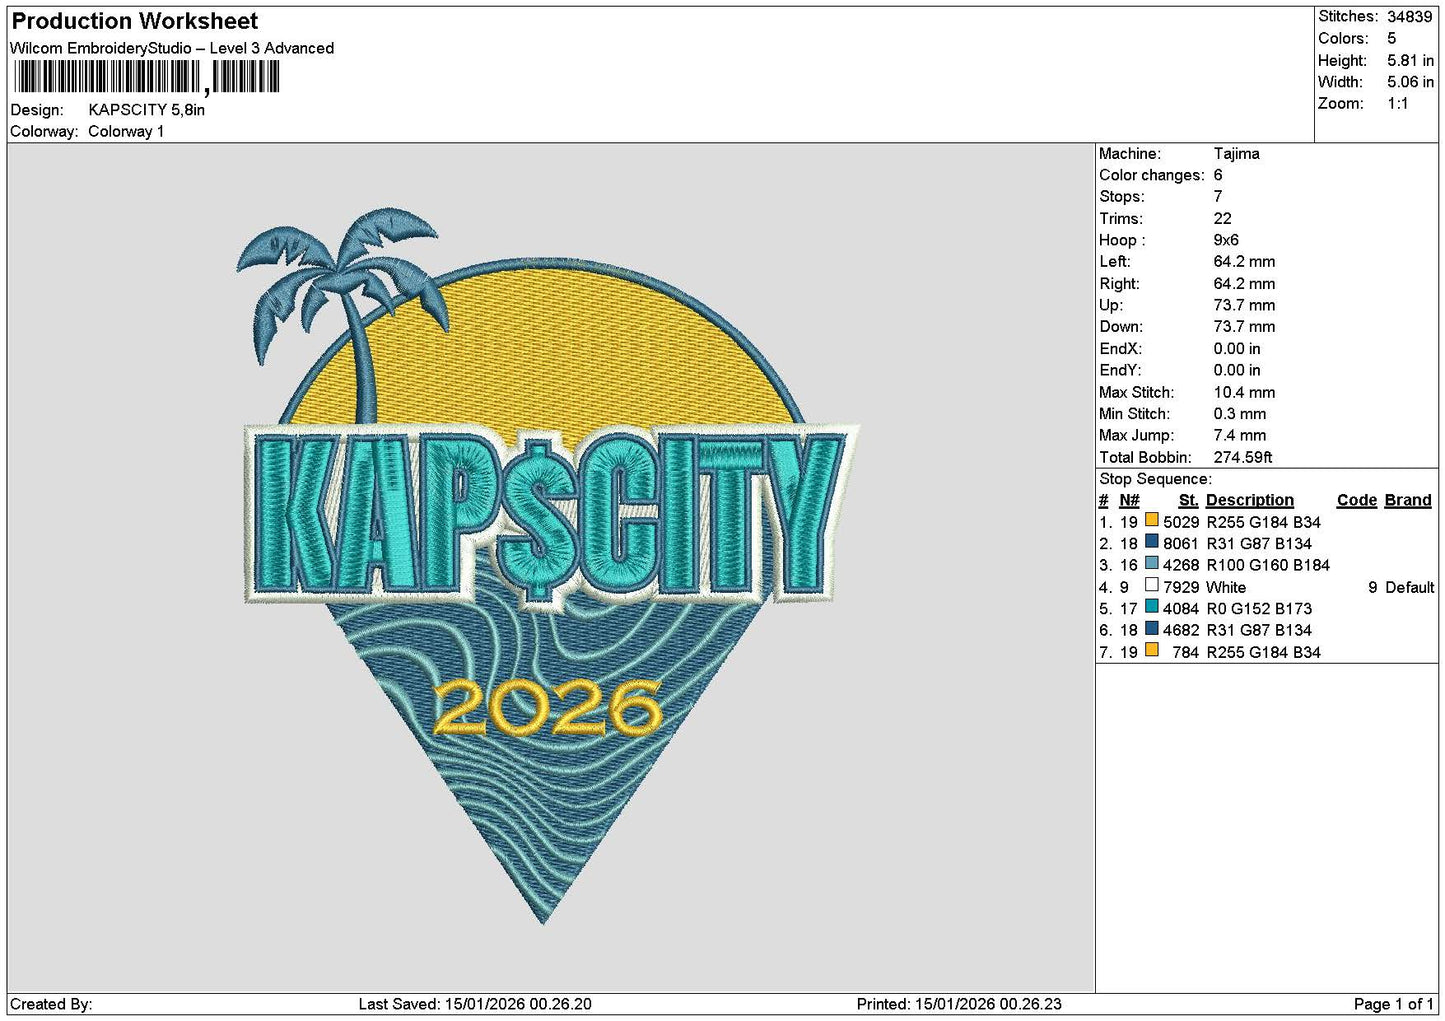Click the light blue swatch for thread 4268
The width and height of the screenshot is (1445, 1021).
point(1151,564)
